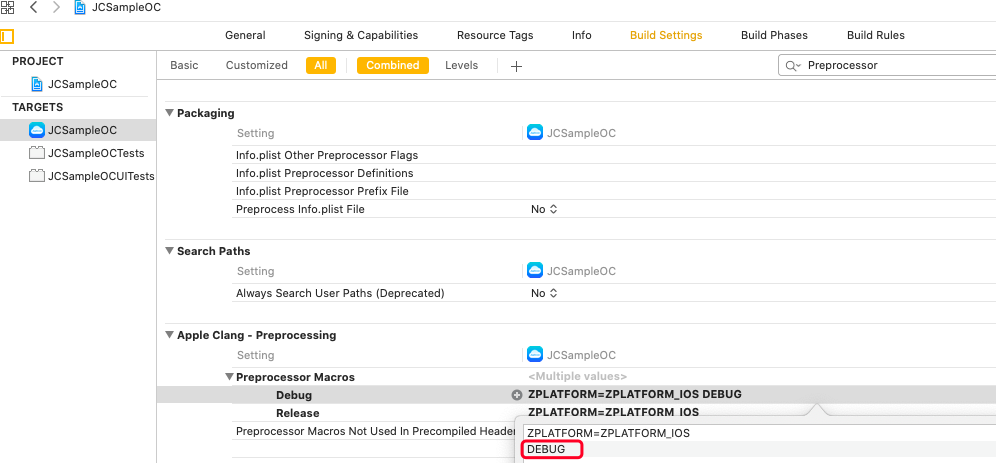The image size is (996, 463).
Task: Select Info.plist Preprocessor Prefix File row
Action: click(614, 191)
